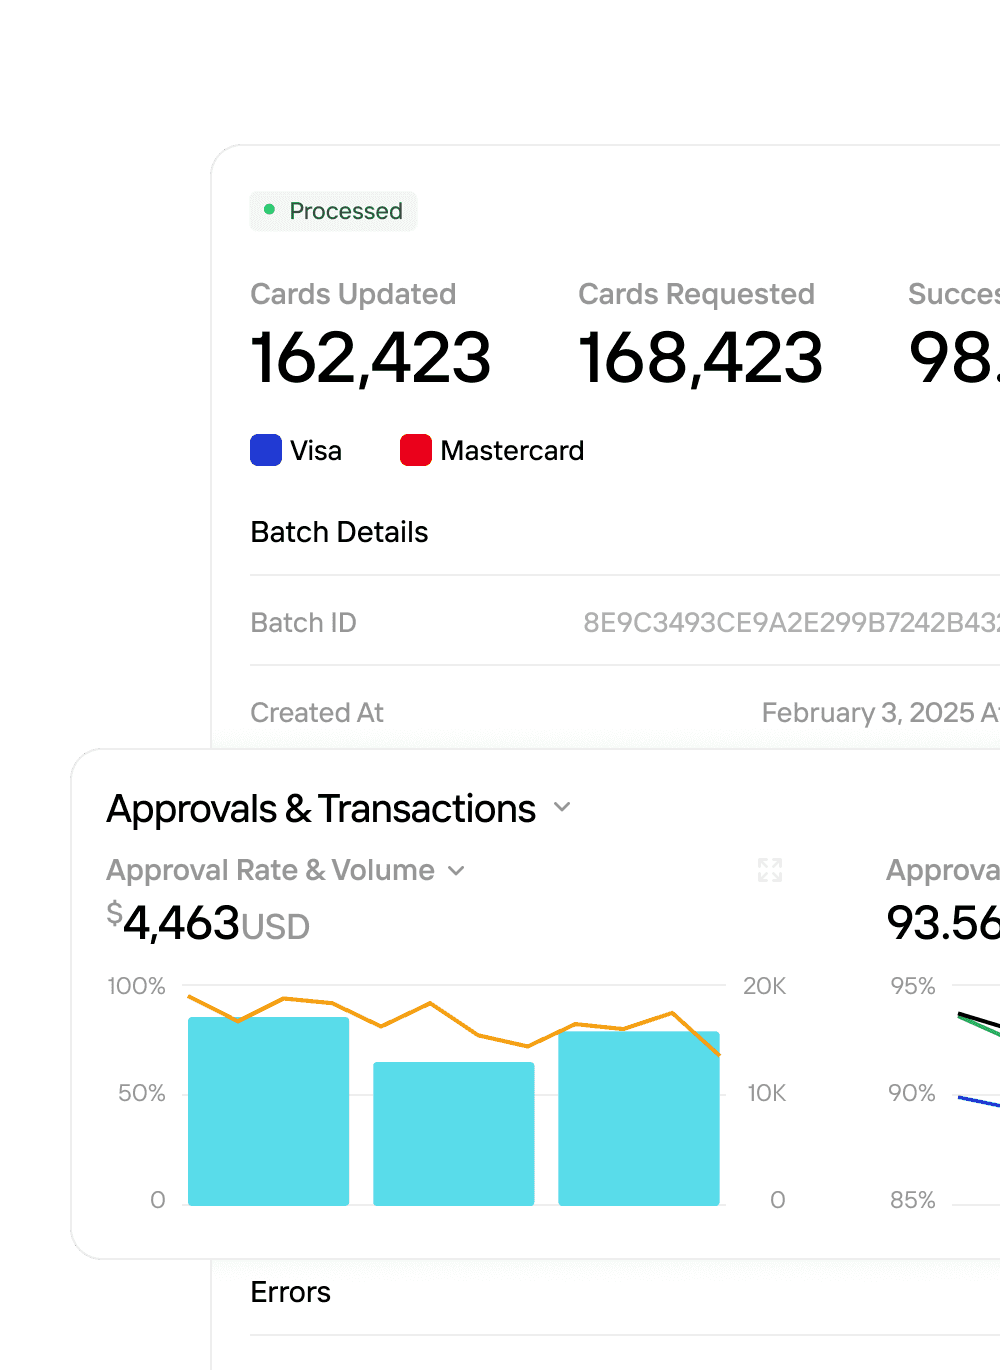Click the middle cyan volume bar
The width and height of the screenshot is (1000, 1370).
pyautogui.click(x=454, y=1134)
